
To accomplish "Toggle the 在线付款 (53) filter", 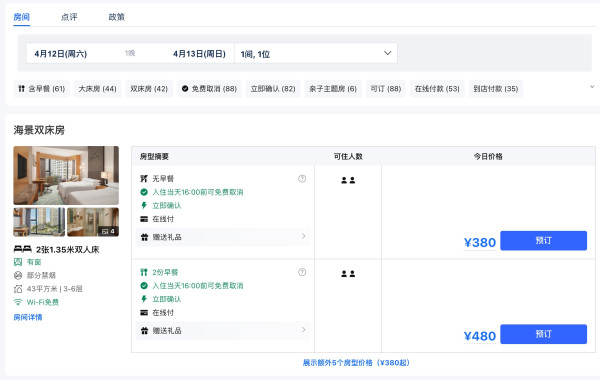I will coord(437,89).
